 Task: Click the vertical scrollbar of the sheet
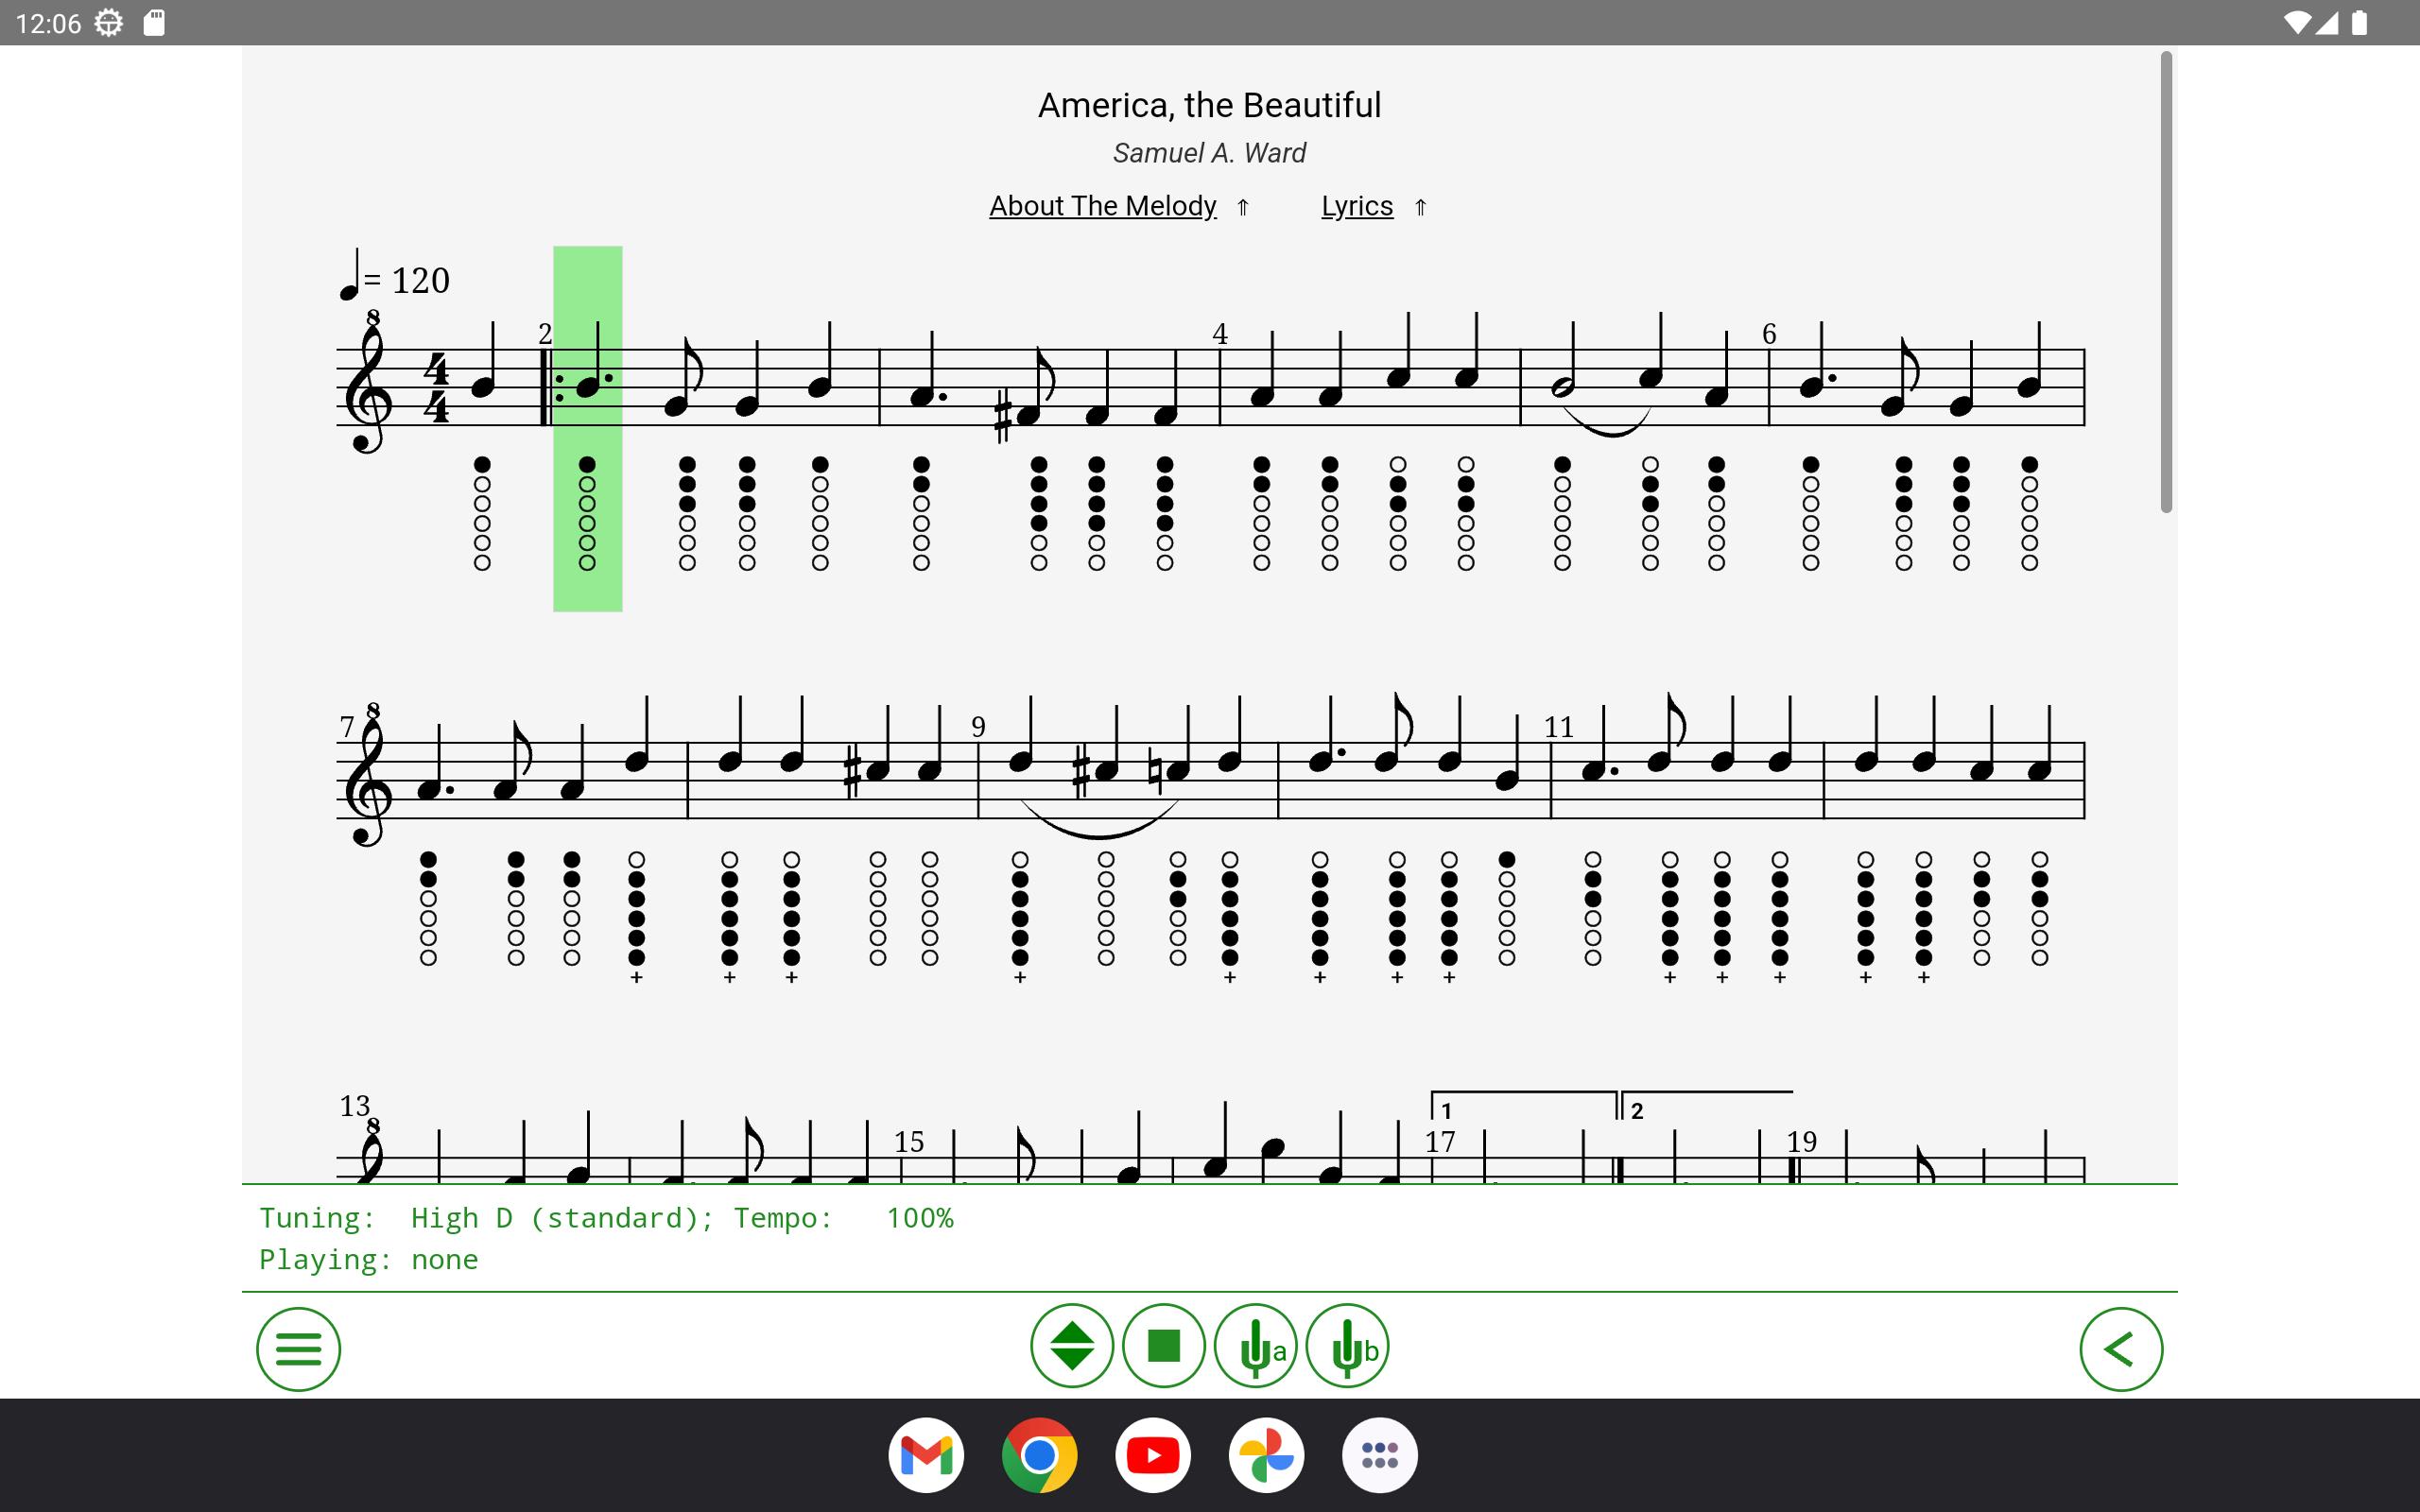tap(2166, 281)
